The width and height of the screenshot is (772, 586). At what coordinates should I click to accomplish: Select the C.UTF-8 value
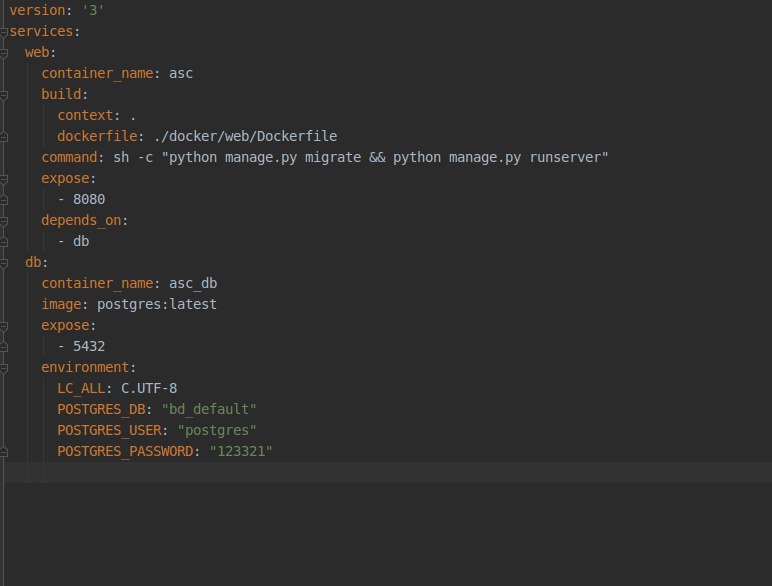point(149,389)
